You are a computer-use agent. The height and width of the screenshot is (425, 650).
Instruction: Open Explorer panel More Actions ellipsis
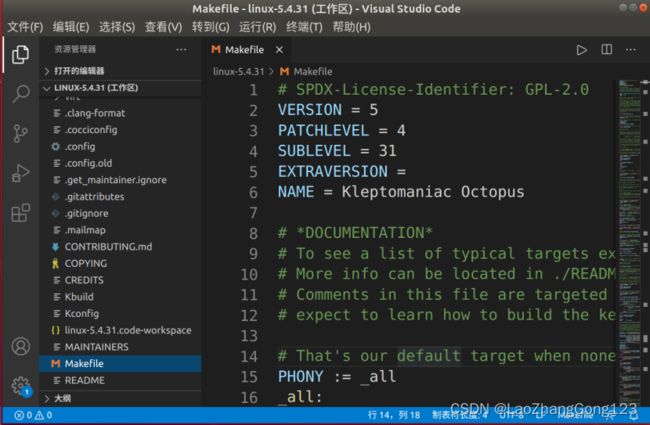[x=181, y=50]
